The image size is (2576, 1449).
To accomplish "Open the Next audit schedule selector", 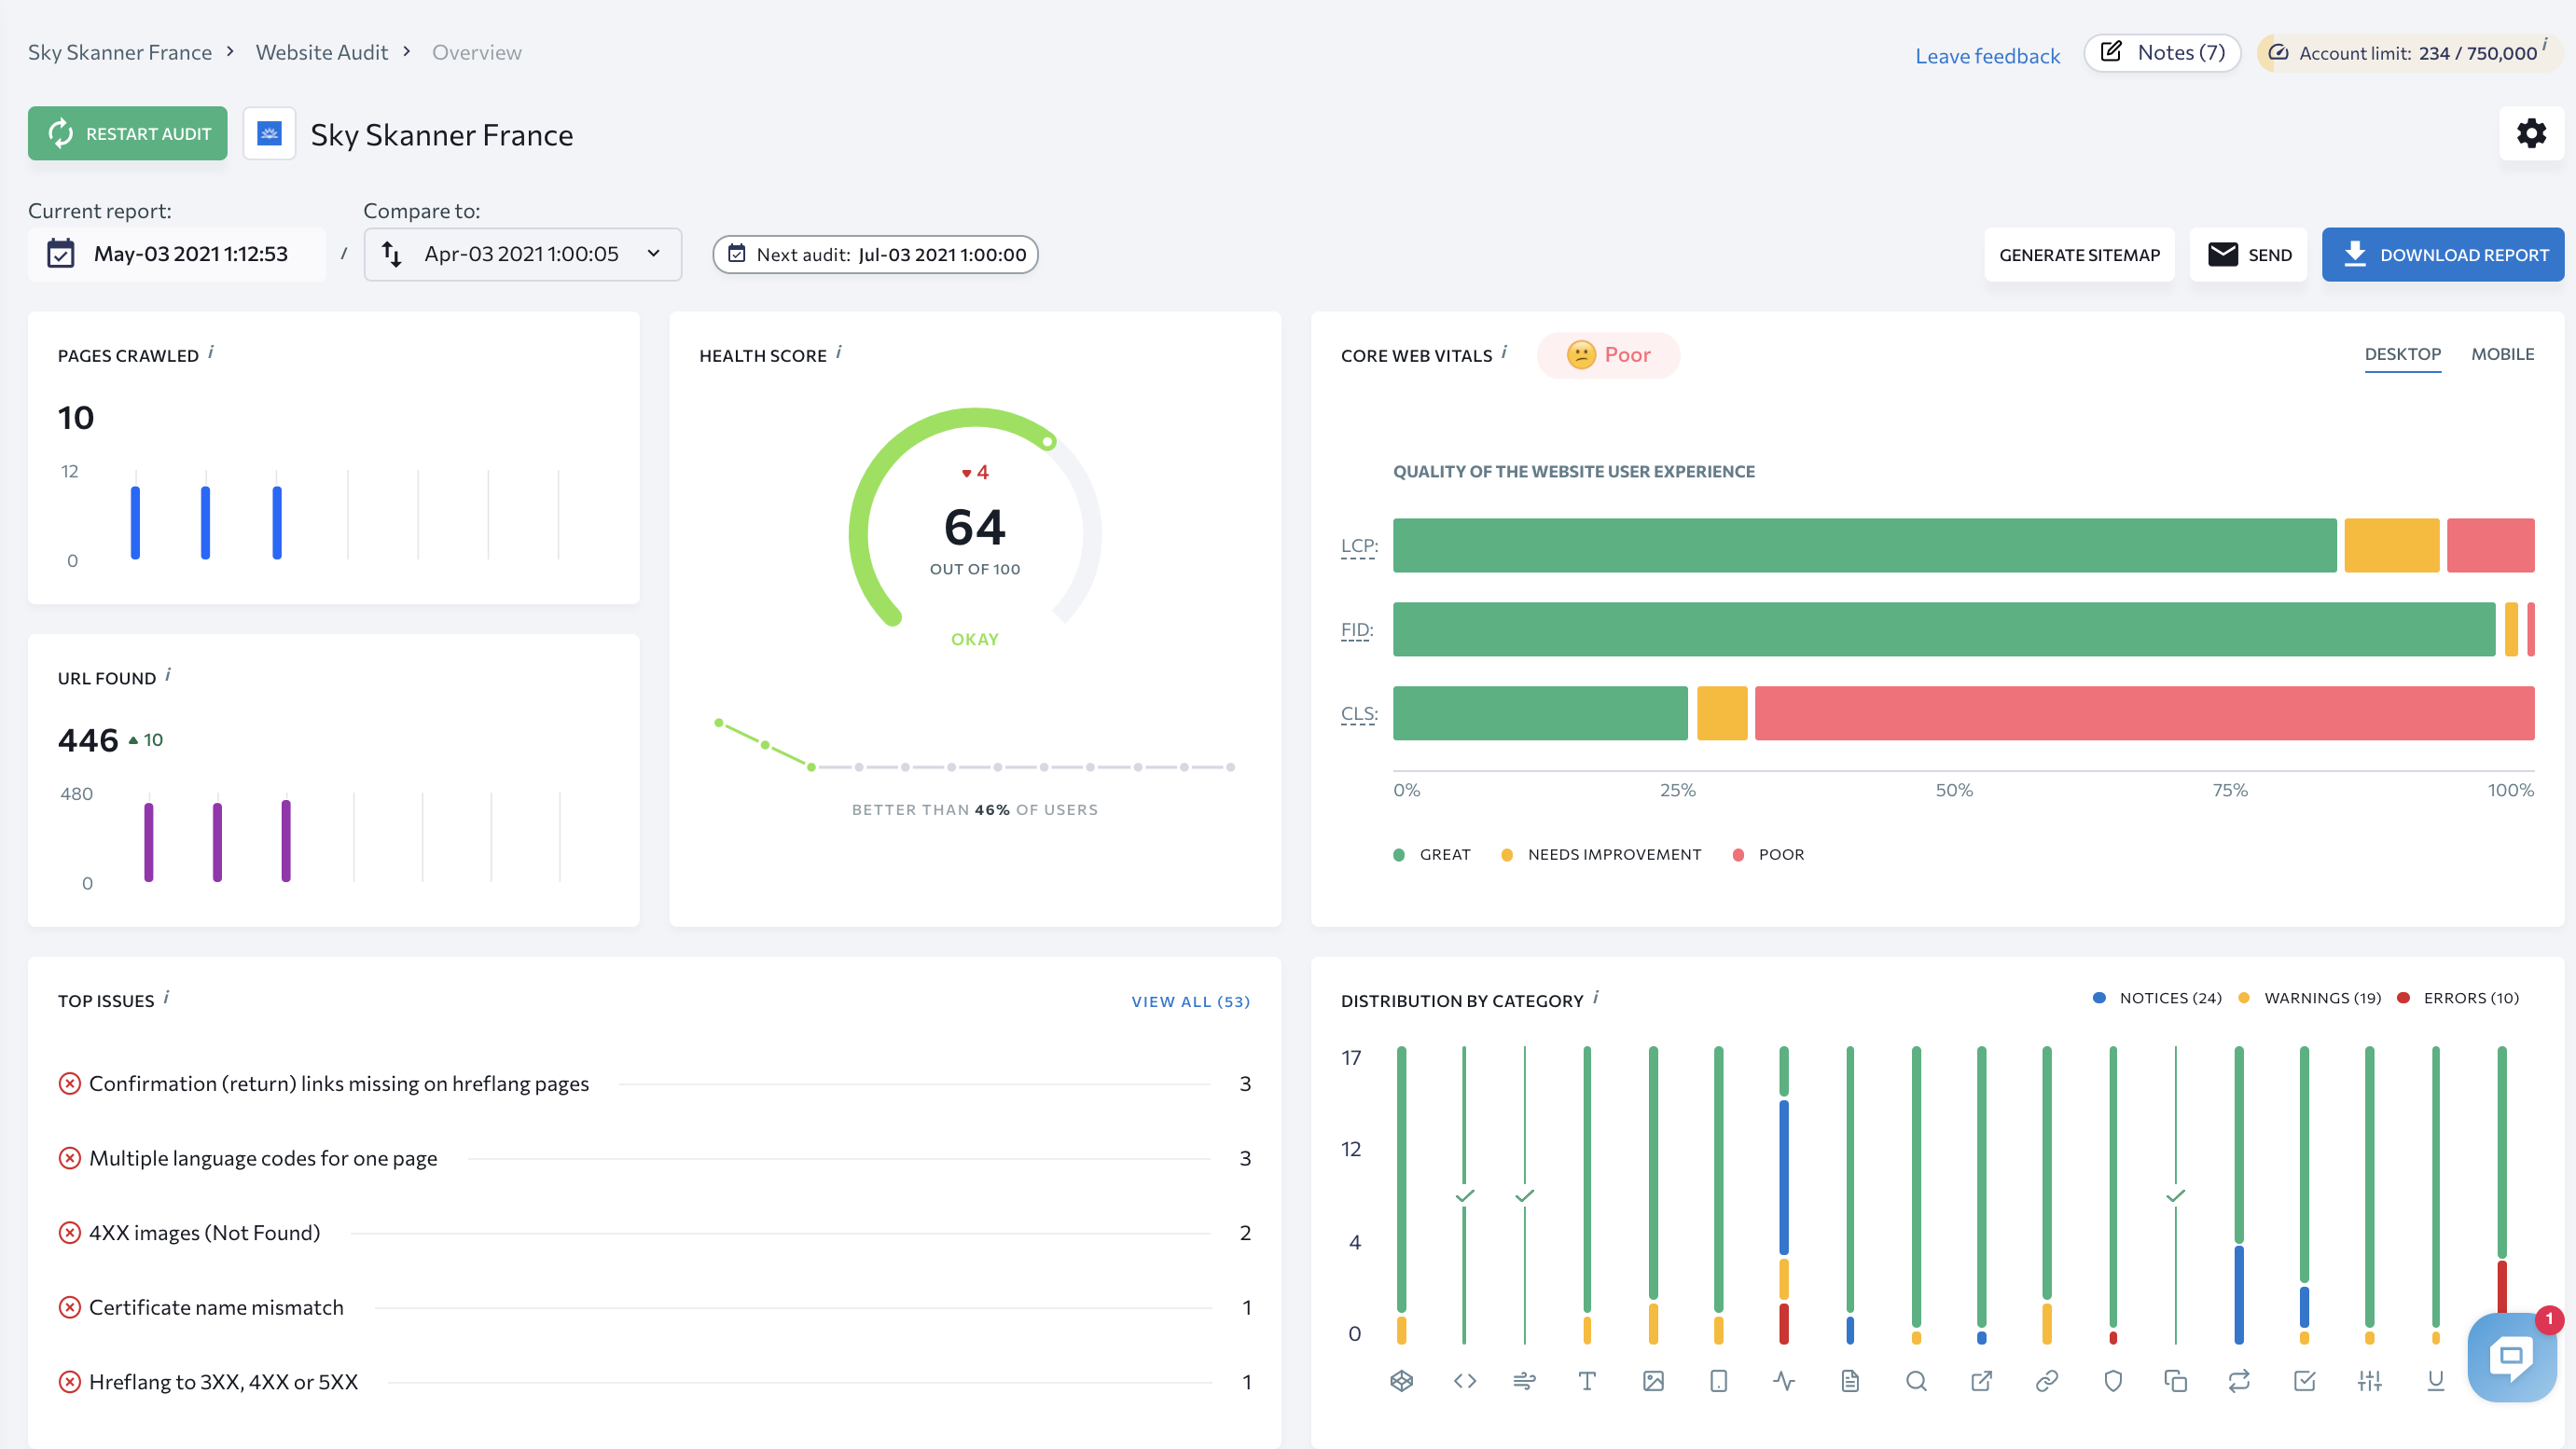I will pos(875,254).
